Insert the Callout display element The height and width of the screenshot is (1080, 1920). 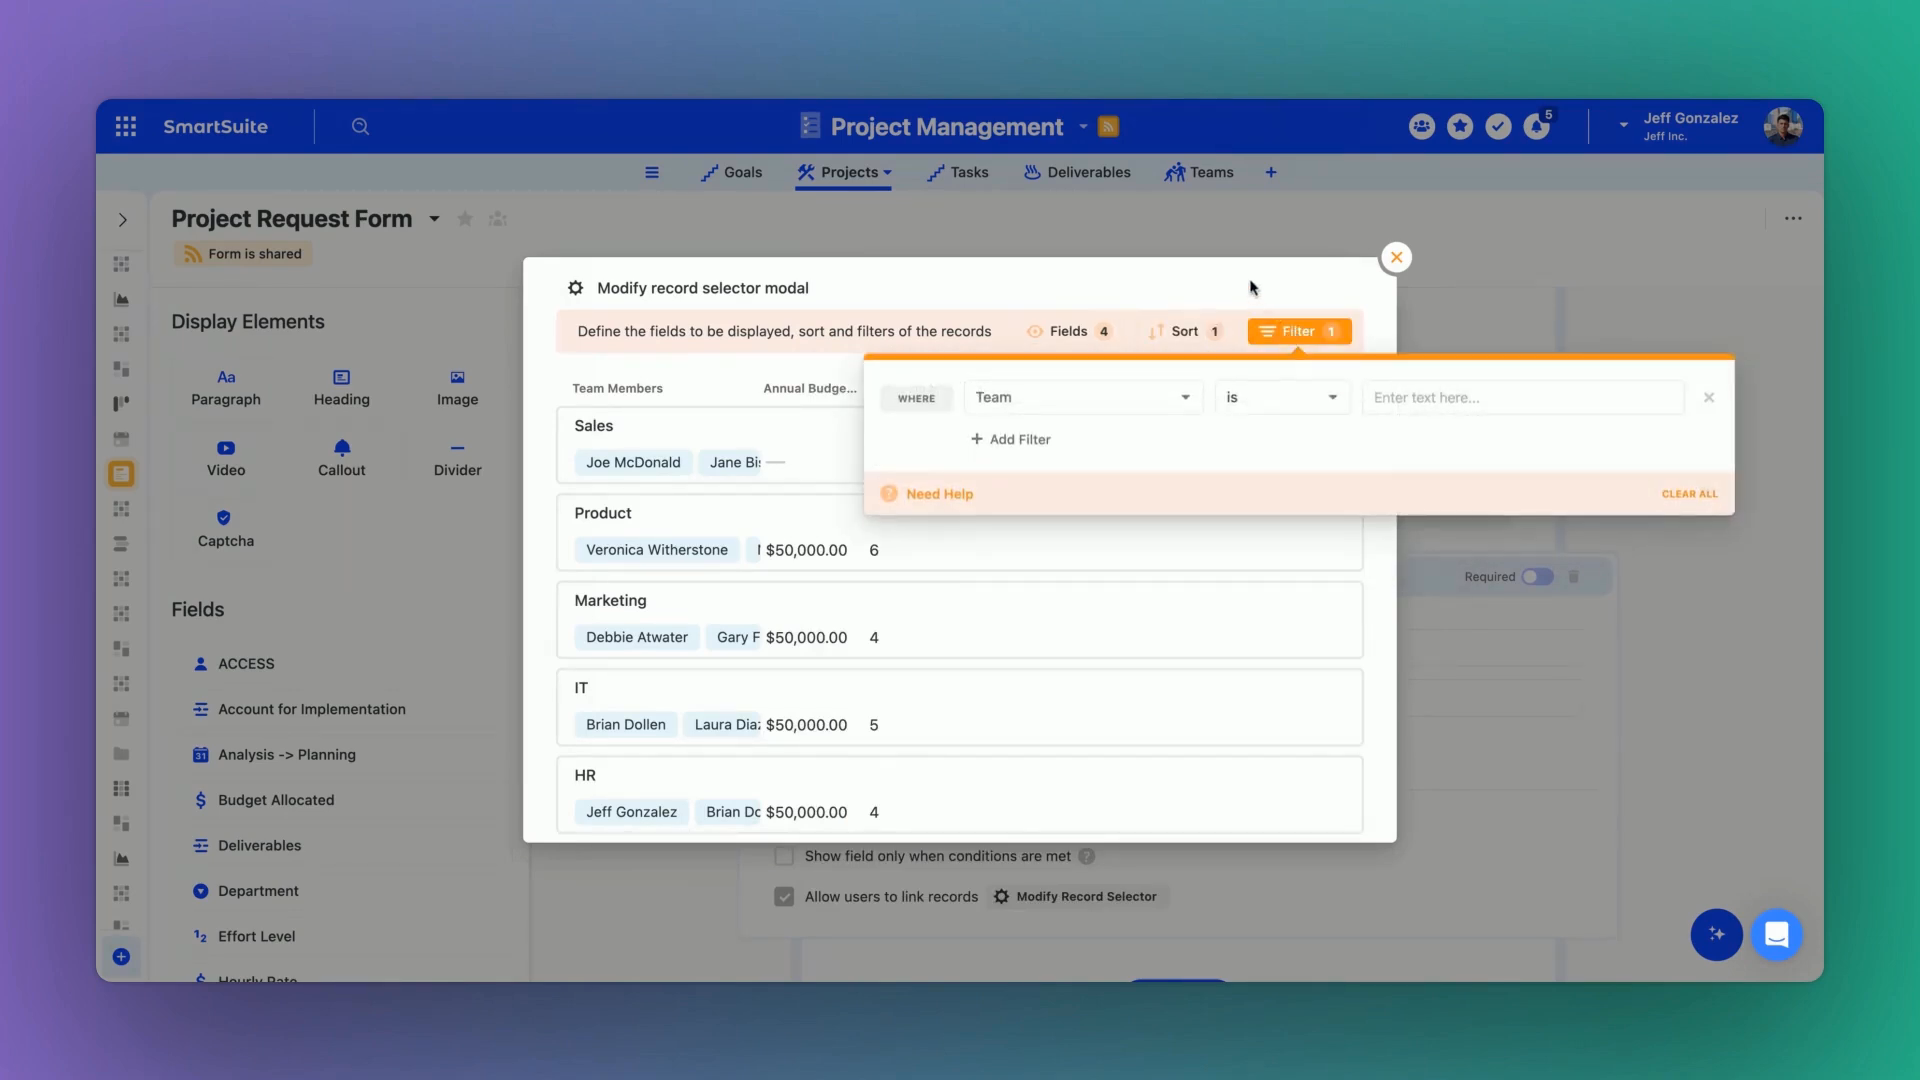pos(342,459)
